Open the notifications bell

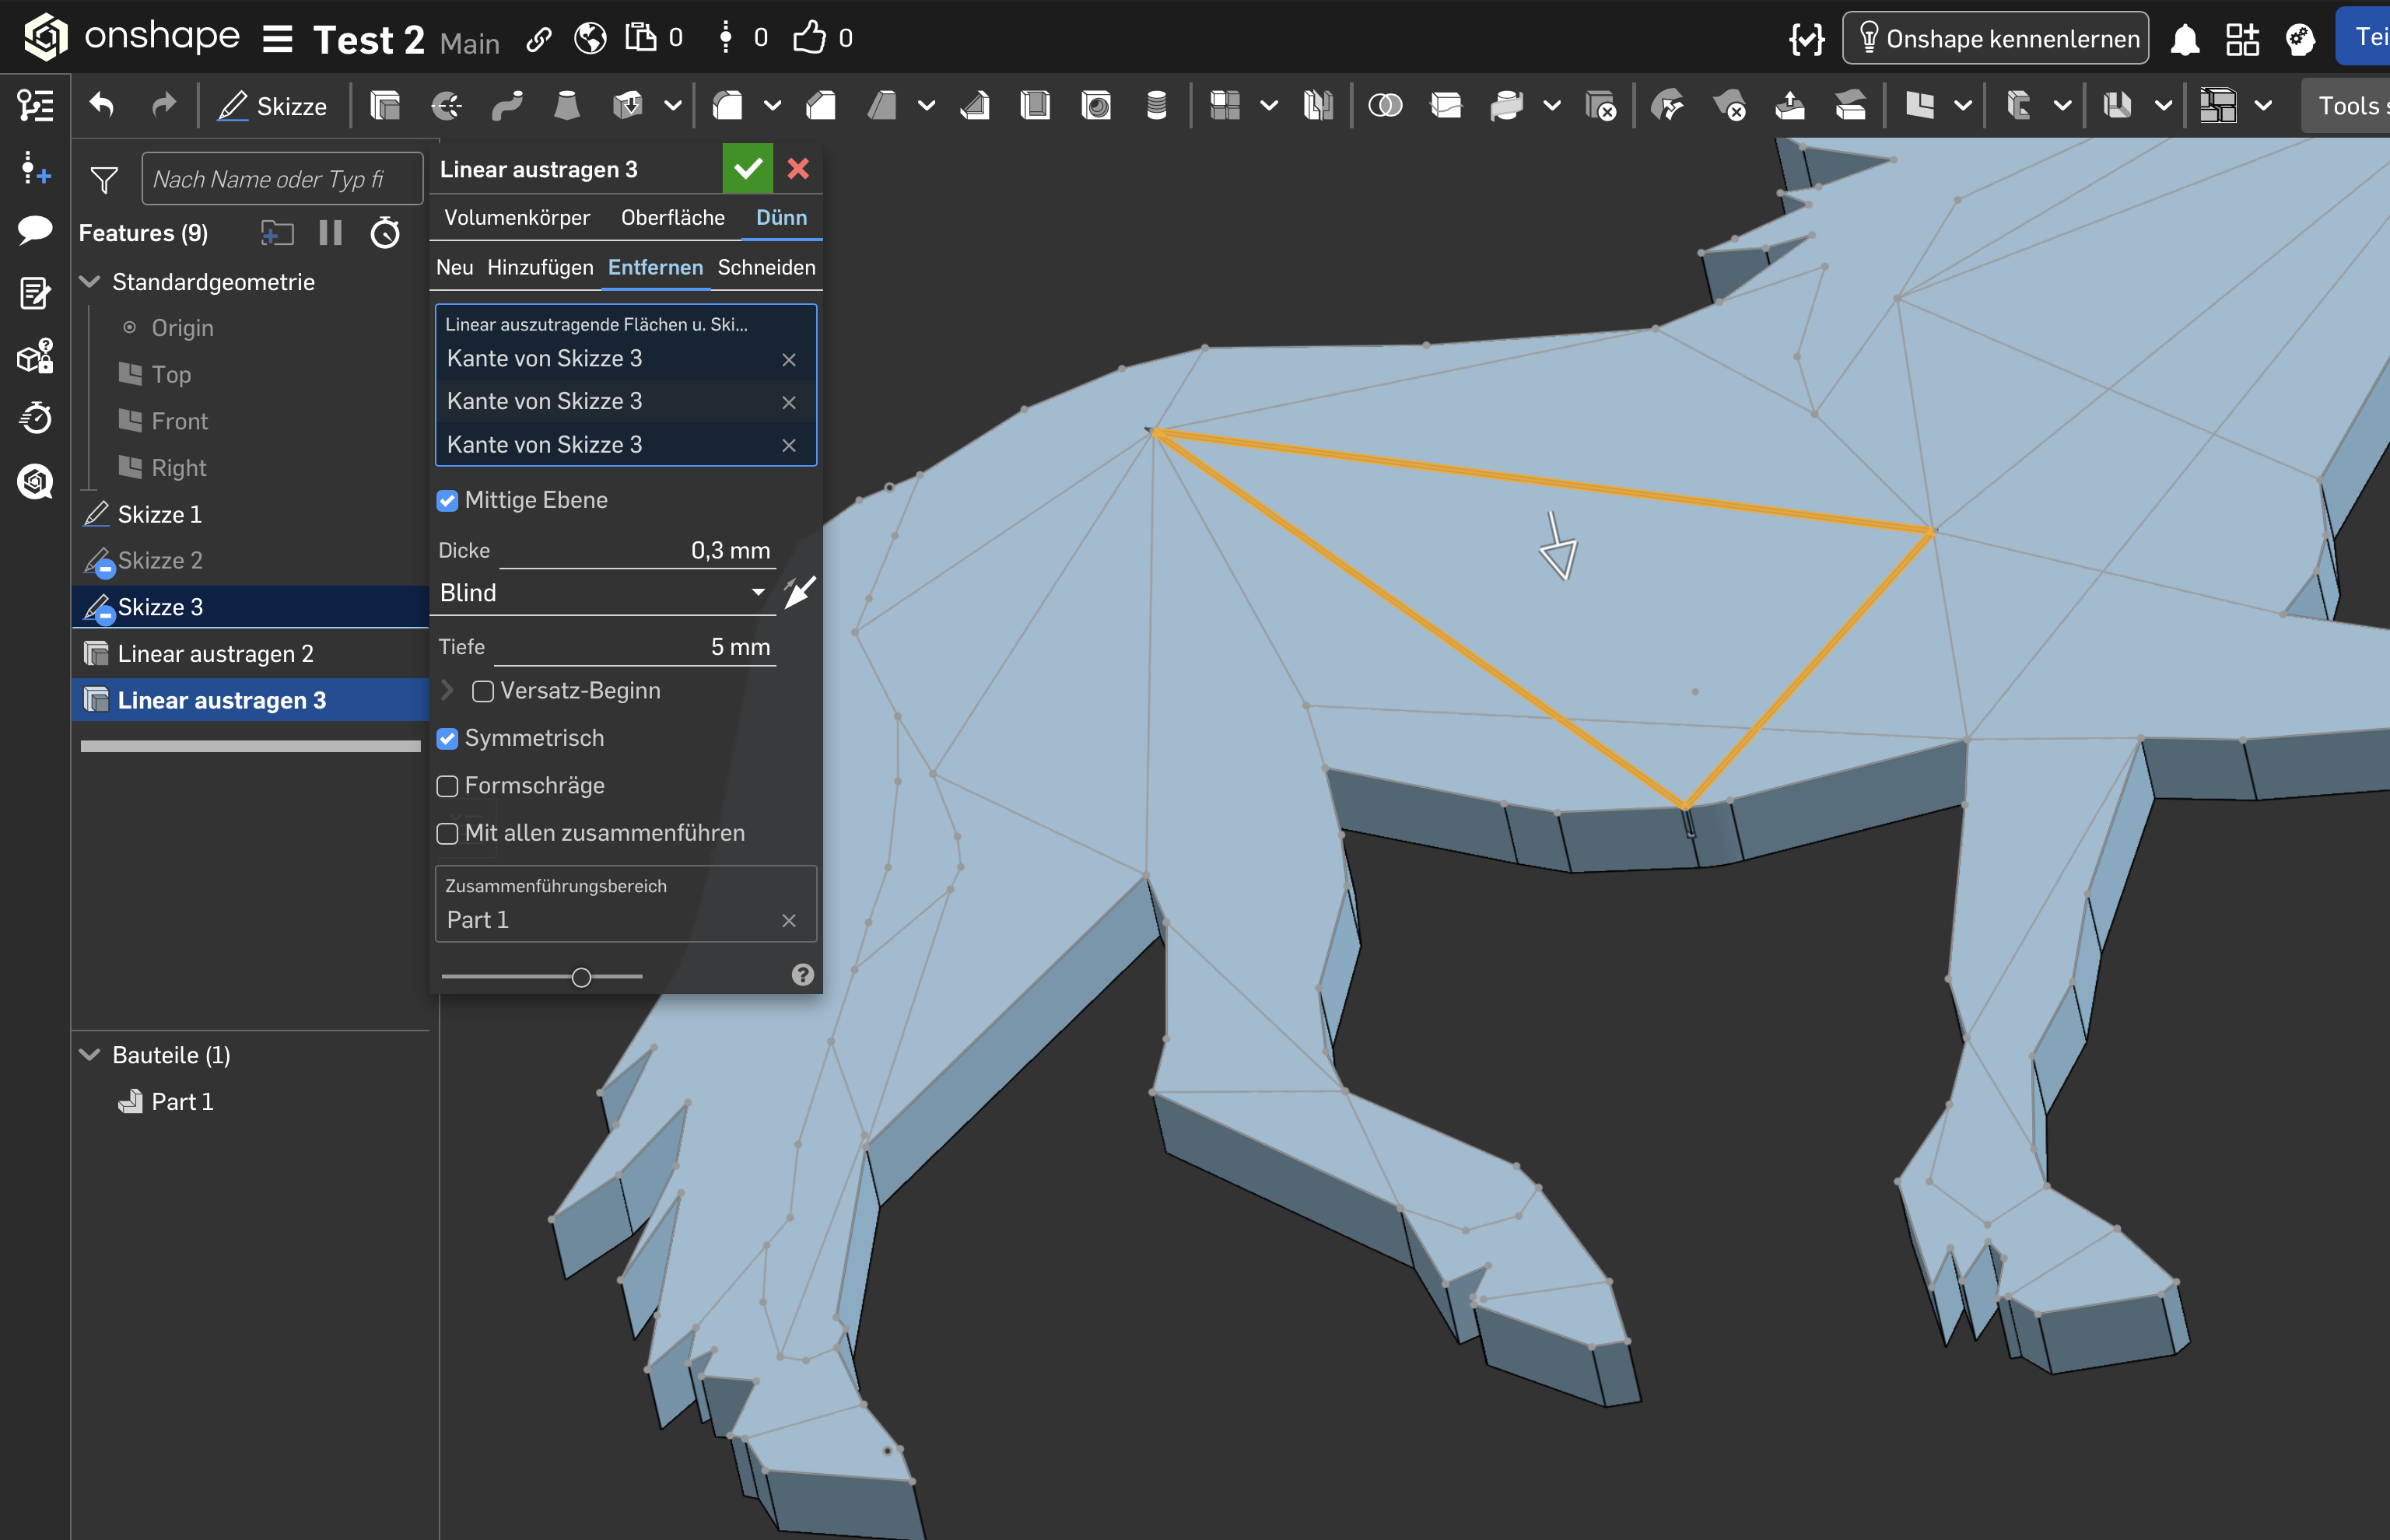tap(2185, 39)
